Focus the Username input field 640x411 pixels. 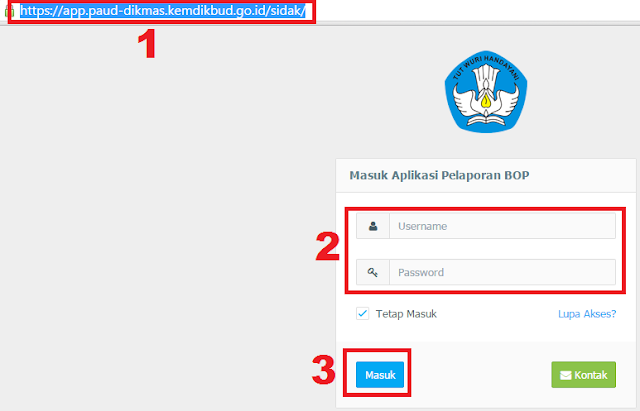[x=502, y=226]
